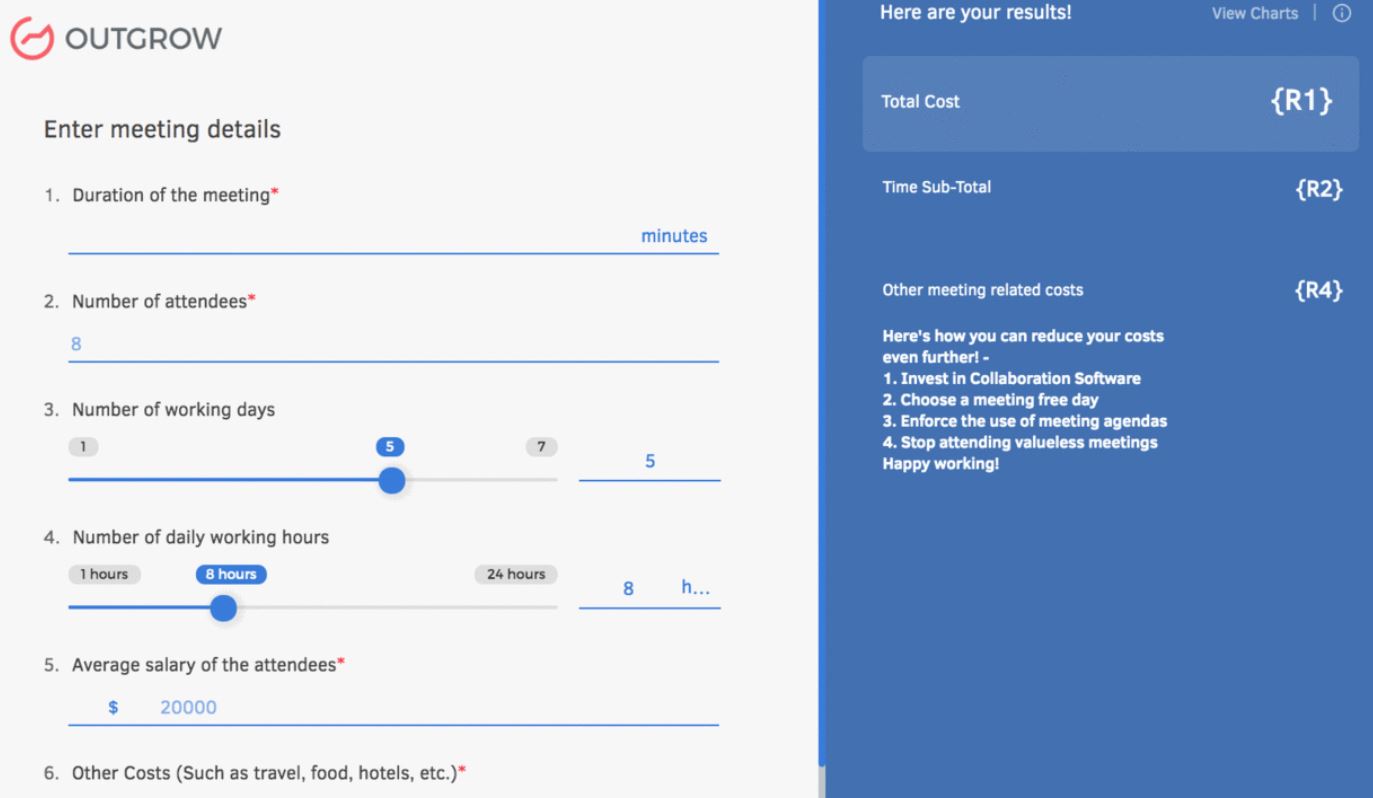
Task: Open the info icon beside View Charts
Action: tap(1342, 14)
